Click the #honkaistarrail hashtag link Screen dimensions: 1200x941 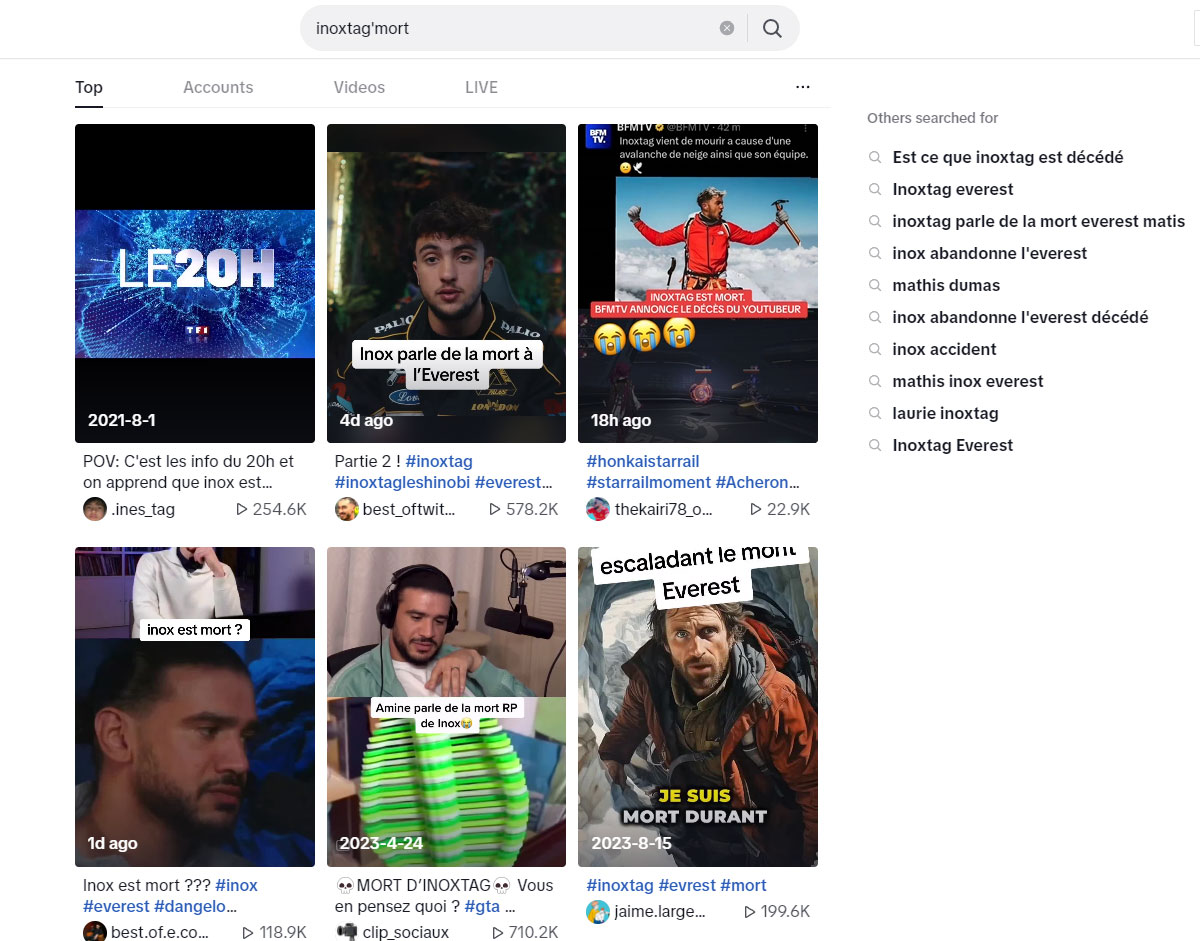tap(643, 461)
